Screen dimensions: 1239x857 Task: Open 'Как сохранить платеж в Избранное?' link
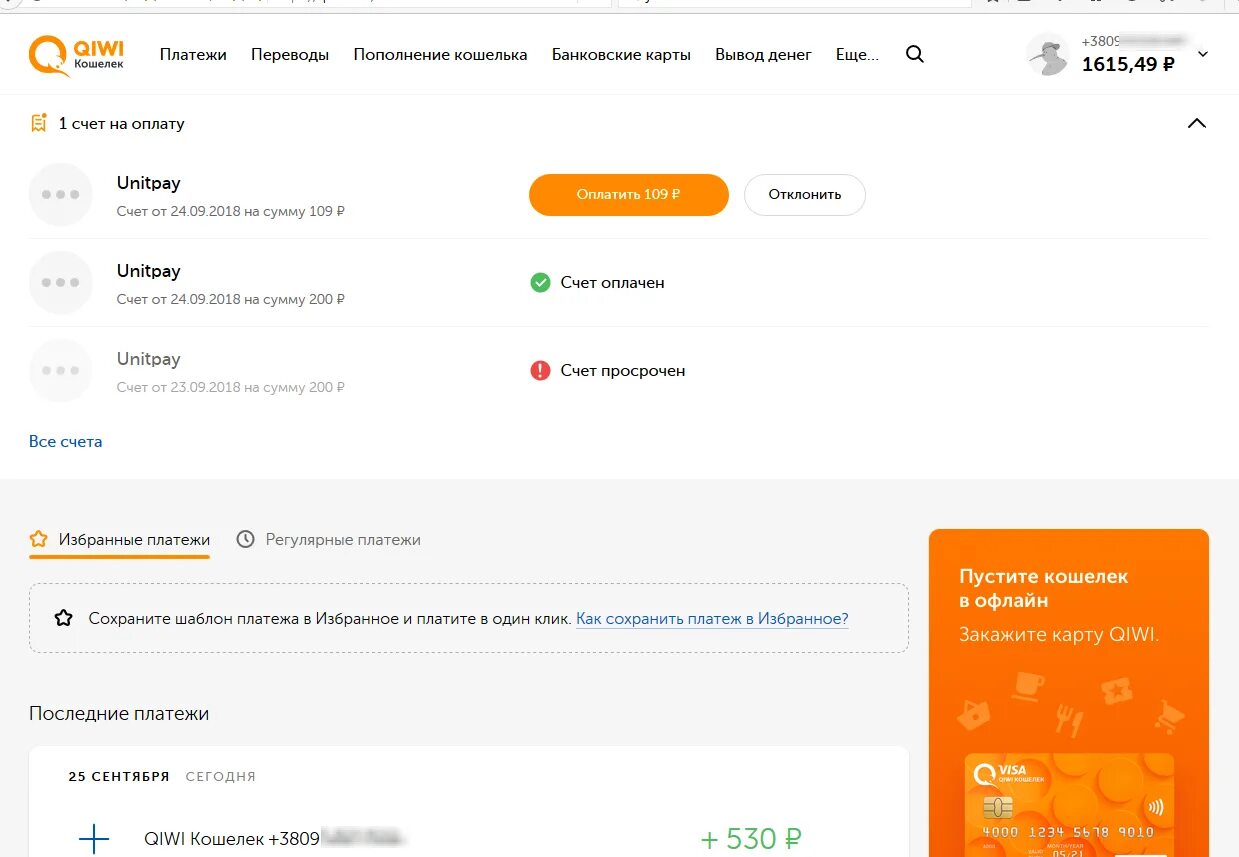point(712,618)
